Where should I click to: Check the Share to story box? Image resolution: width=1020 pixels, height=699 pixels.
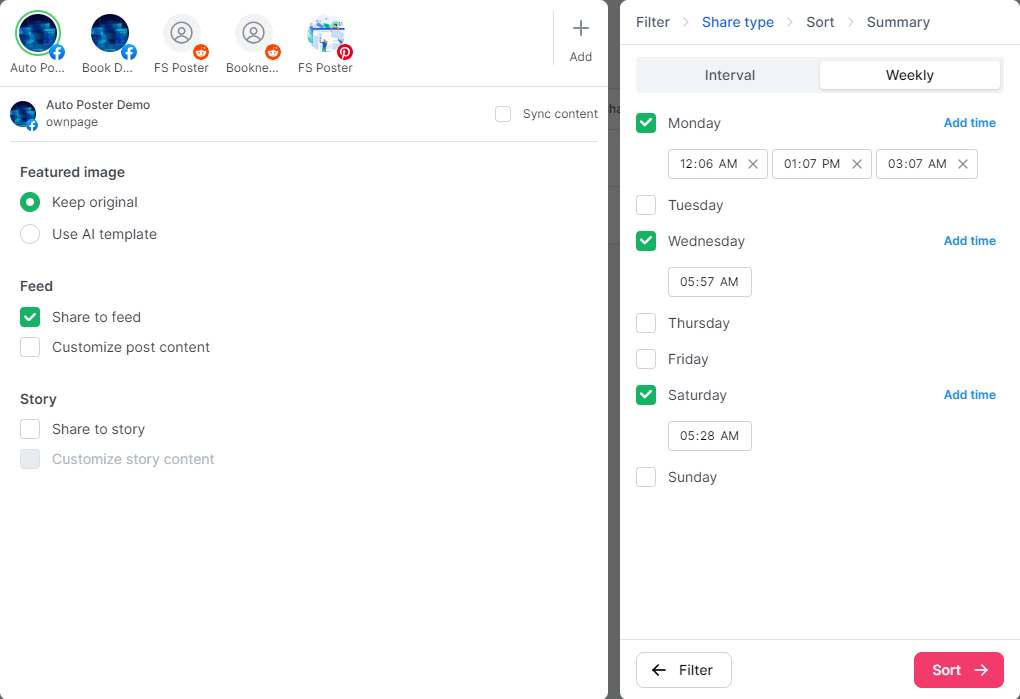[30, 429]
